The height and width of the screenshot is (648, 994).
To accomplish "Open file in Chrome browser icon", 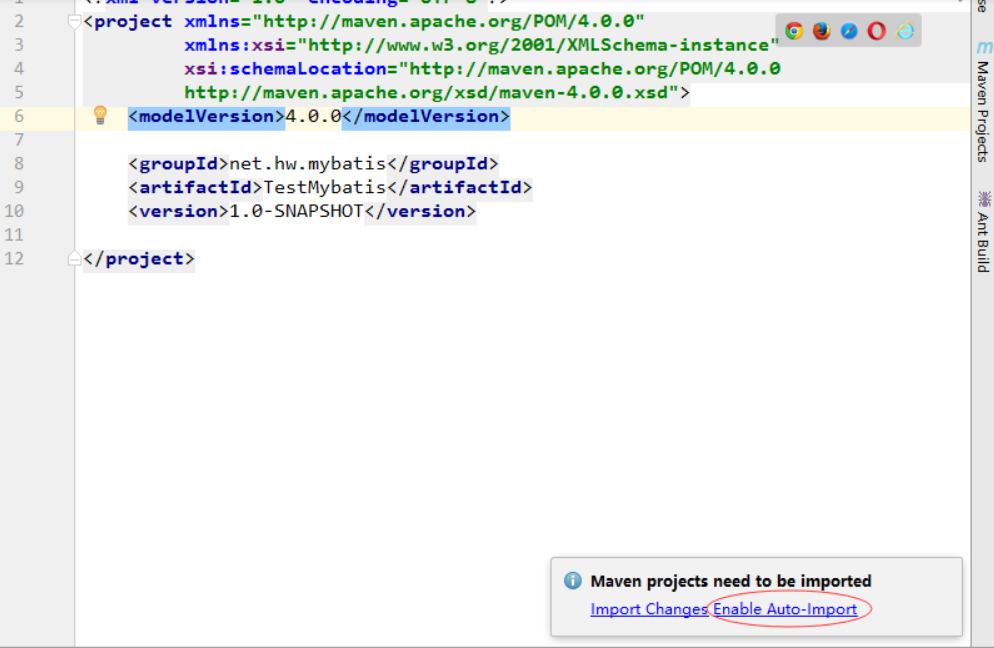I will point(794,30).
